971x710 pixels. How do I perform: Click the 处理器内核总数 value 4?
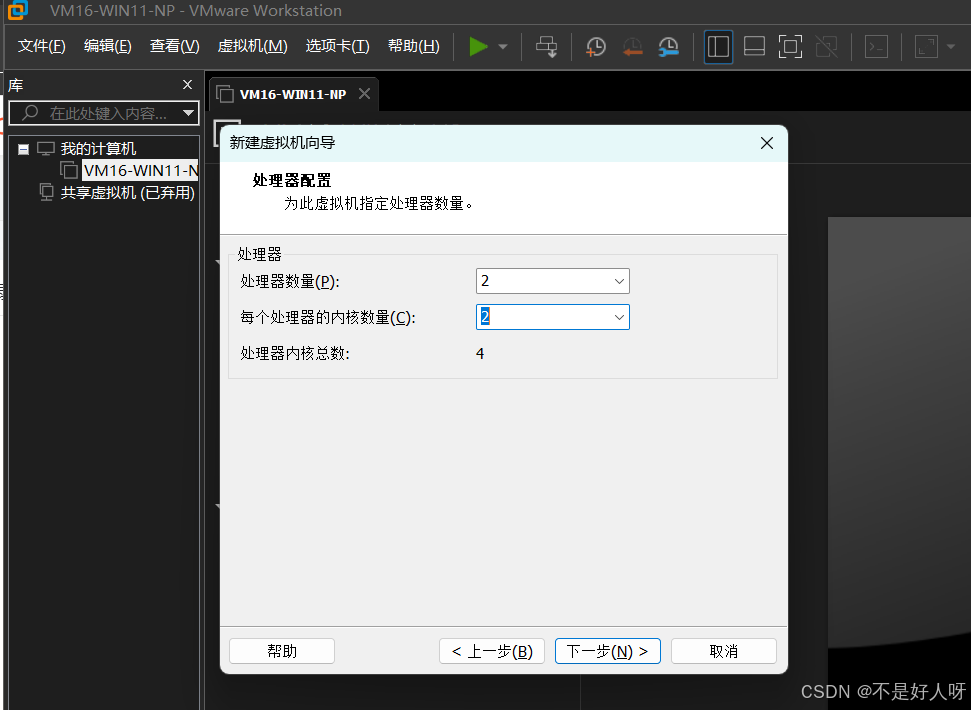(480, 353)
